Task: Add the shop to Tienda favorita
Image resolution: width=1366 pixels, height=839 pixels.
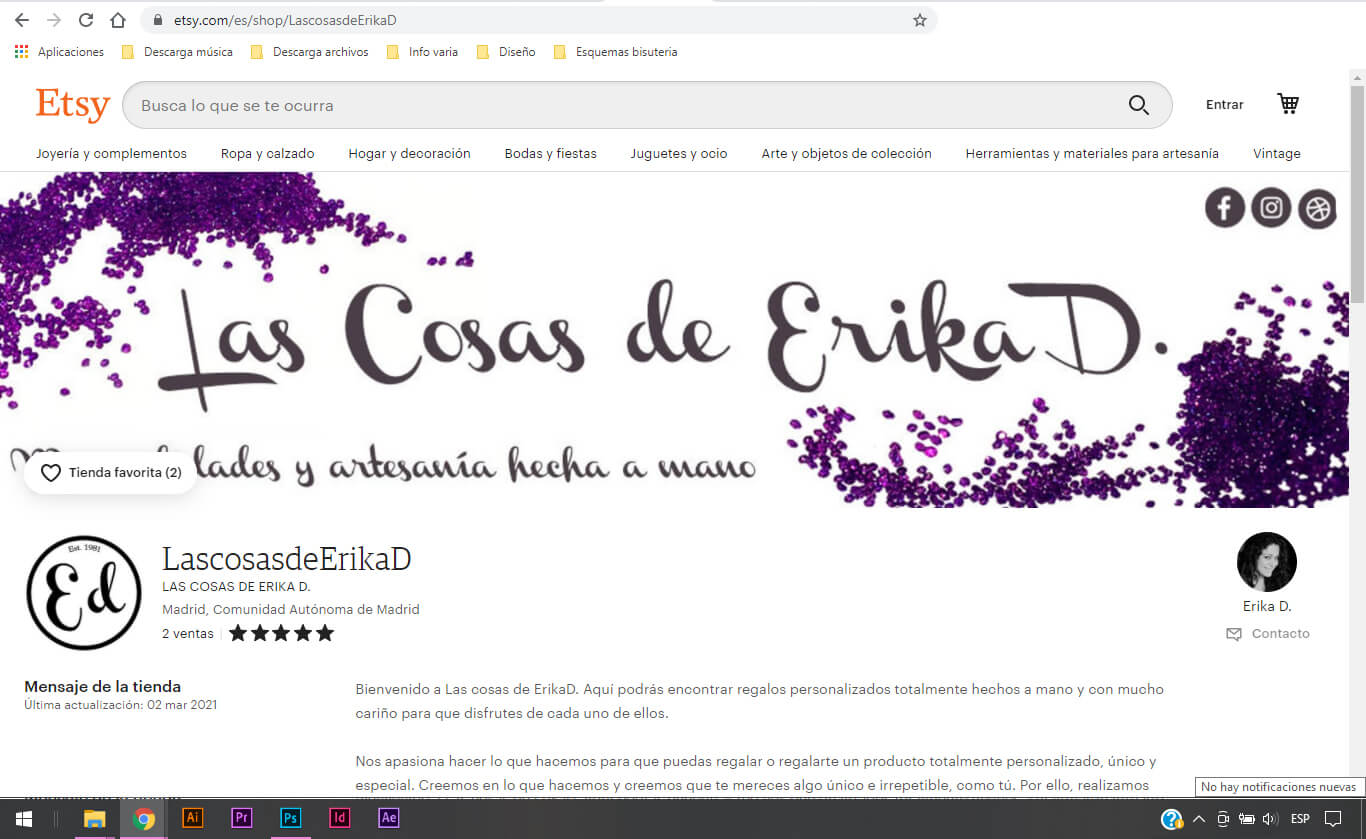Action: [110, 472]
